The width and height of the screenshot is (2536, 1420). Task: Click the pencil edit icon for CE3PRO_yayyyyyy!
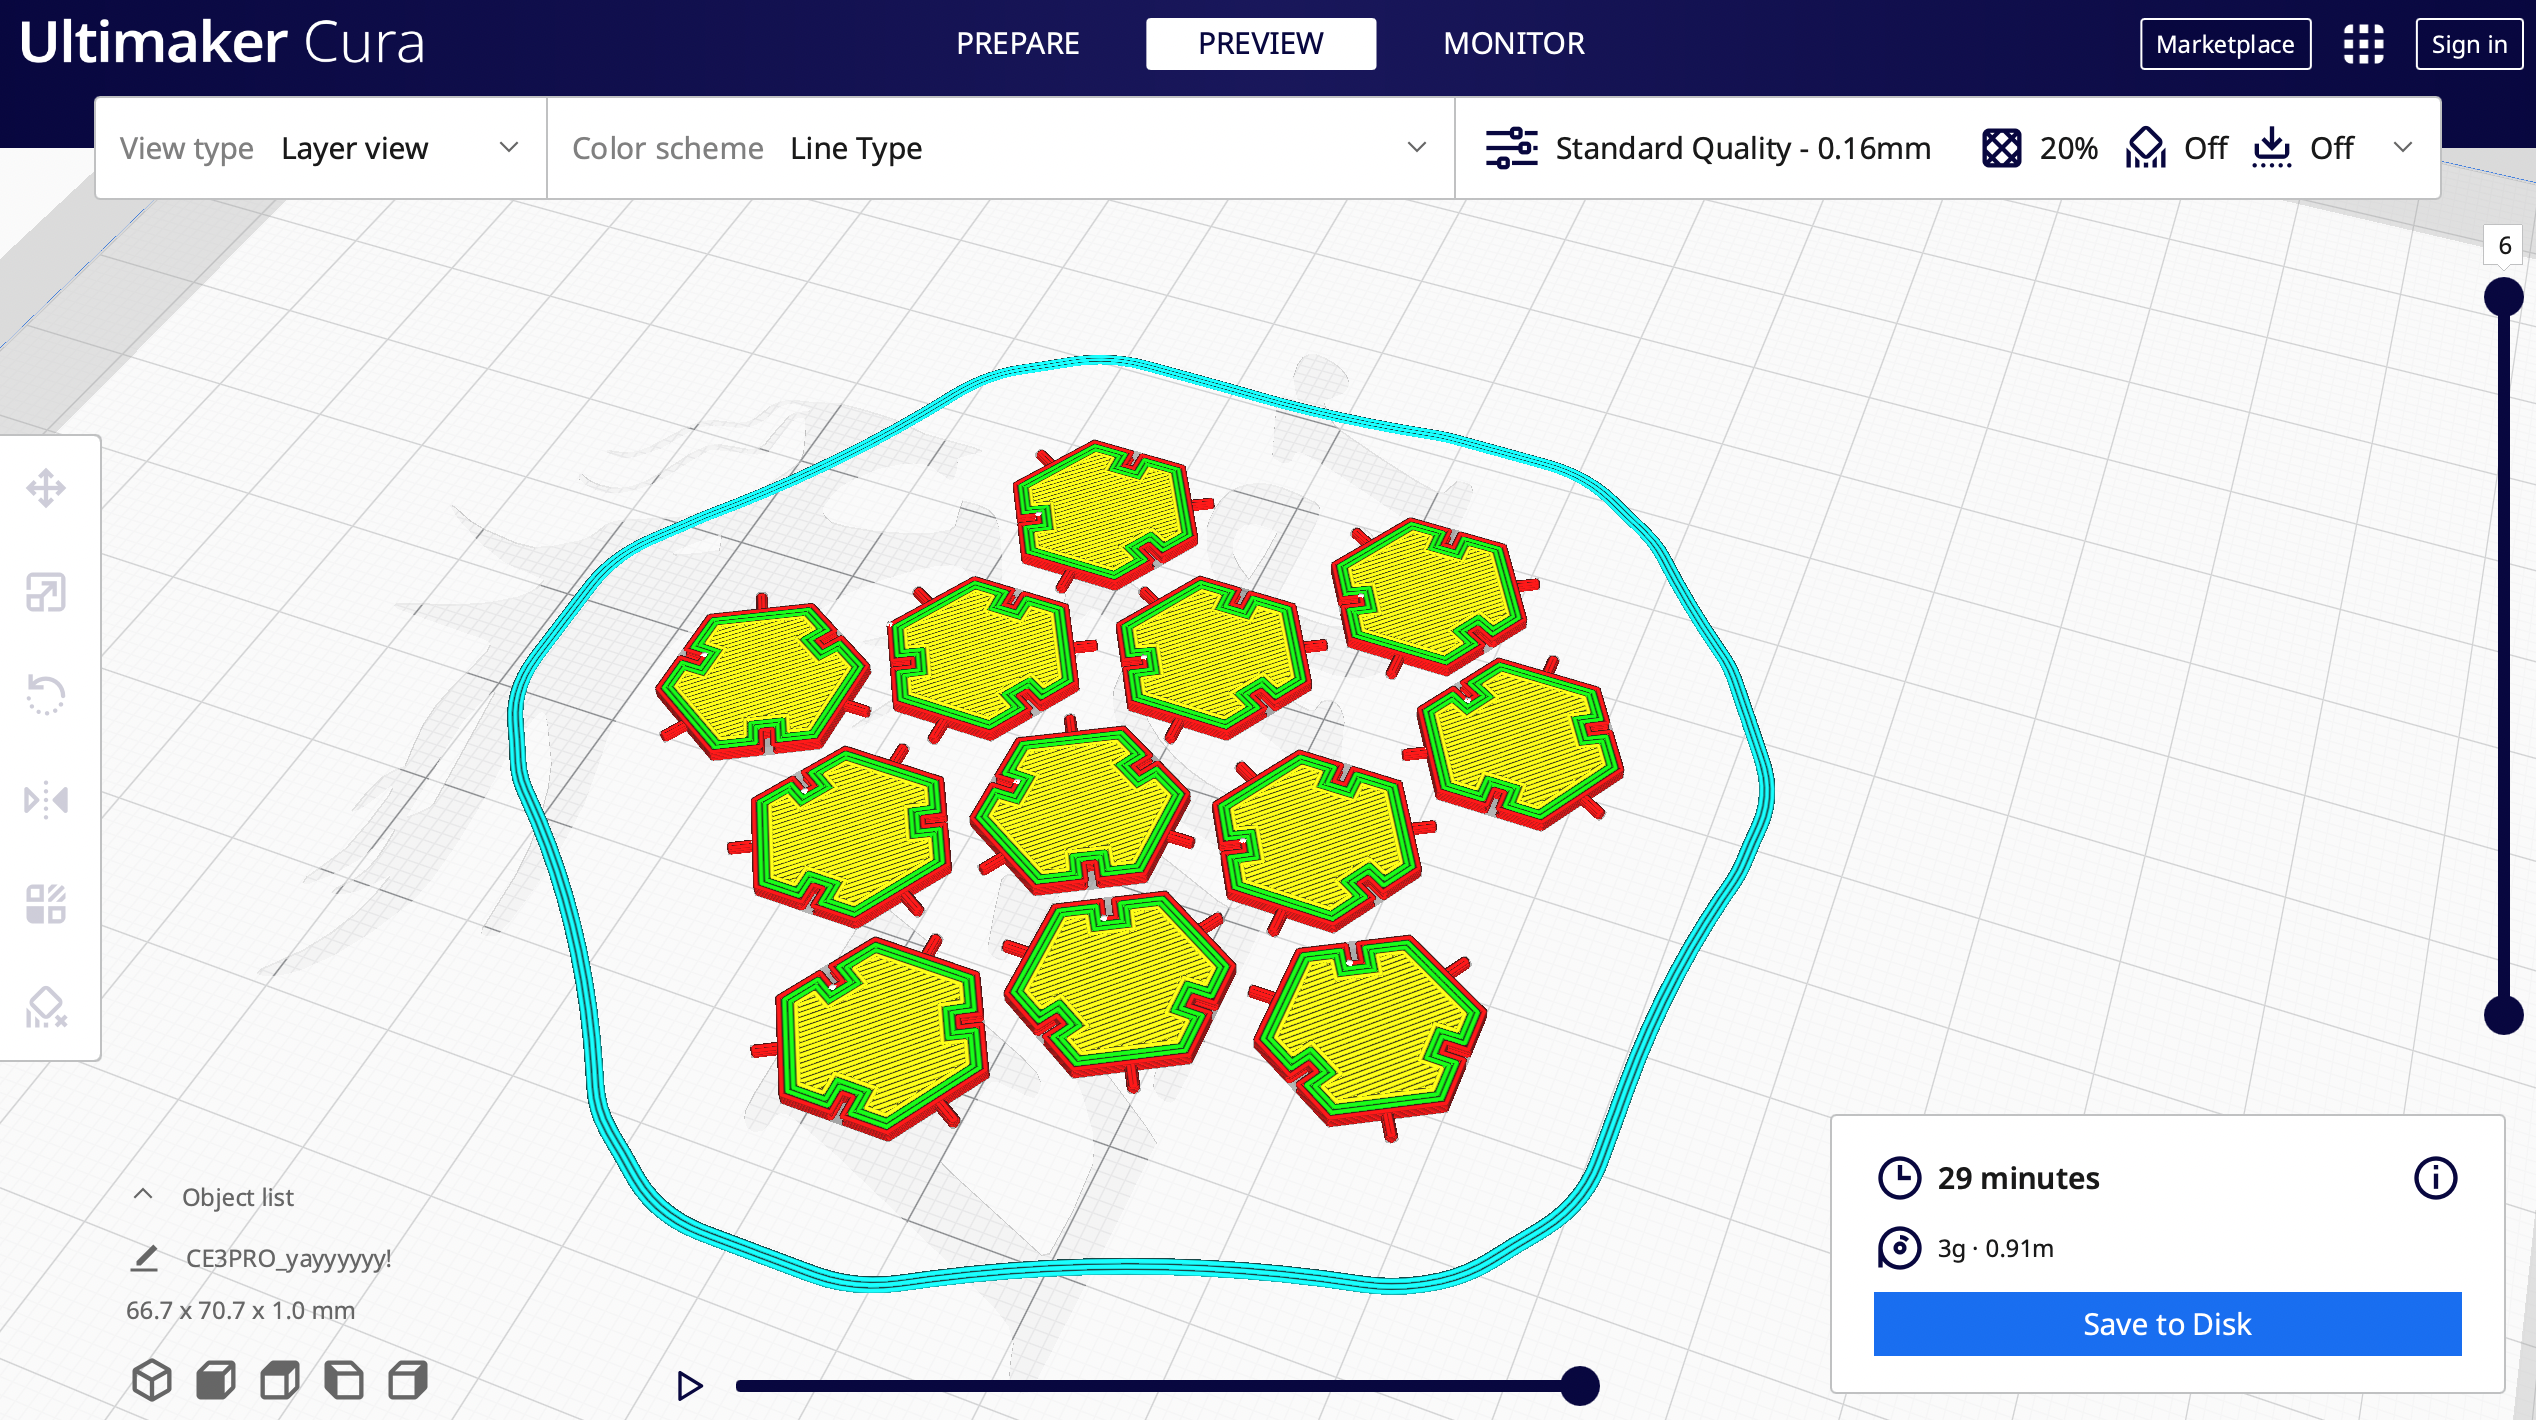click(145, 1258)
